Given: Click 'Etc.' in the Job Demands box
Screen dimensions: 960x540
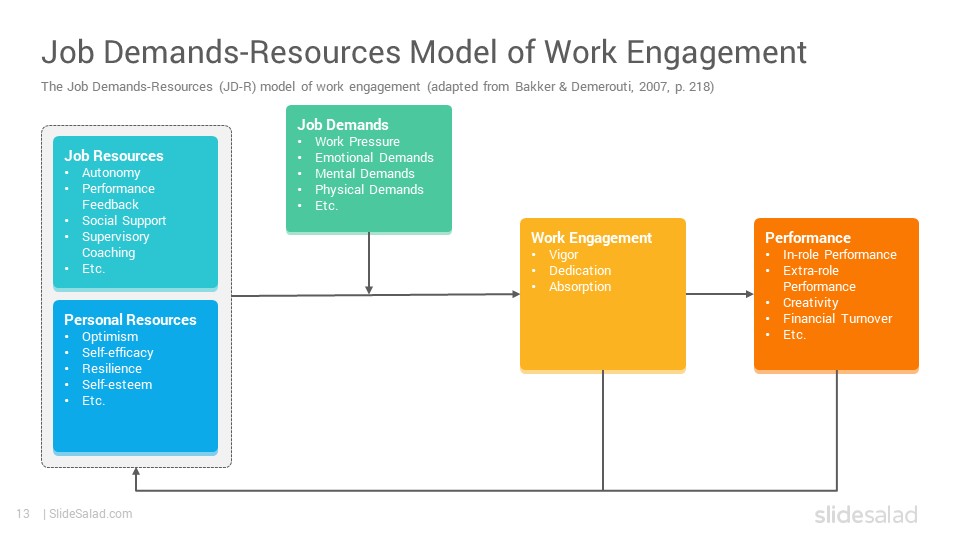Looking at the screenshot, I should pos(326,206).
